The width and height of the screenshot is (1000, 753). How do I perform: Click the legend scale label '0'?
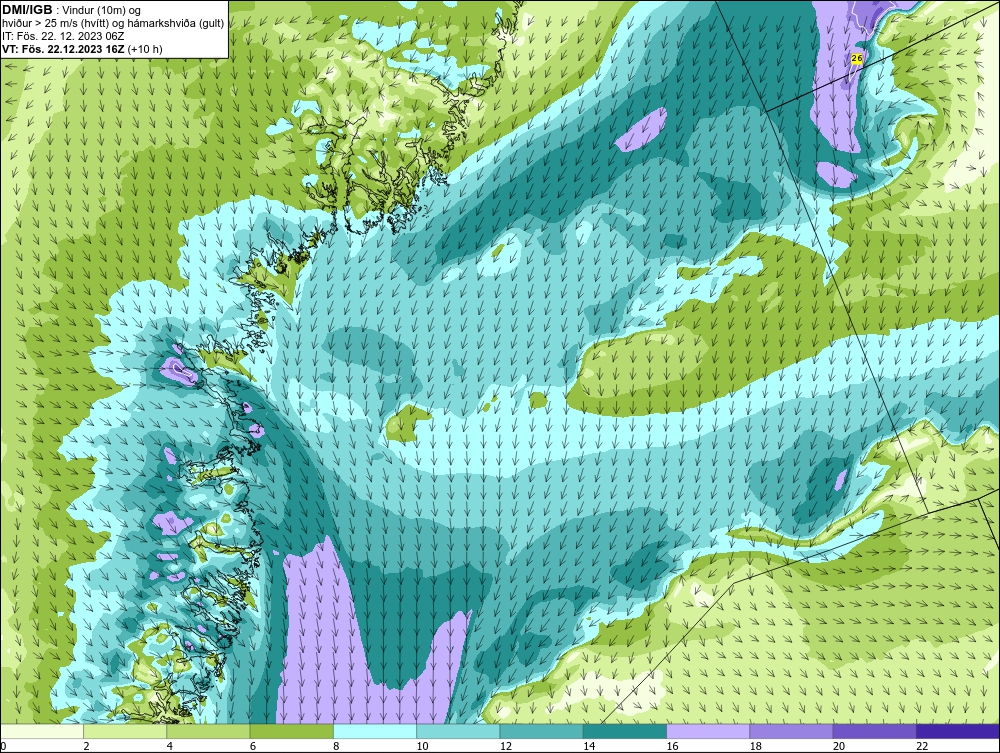point(3,746)
